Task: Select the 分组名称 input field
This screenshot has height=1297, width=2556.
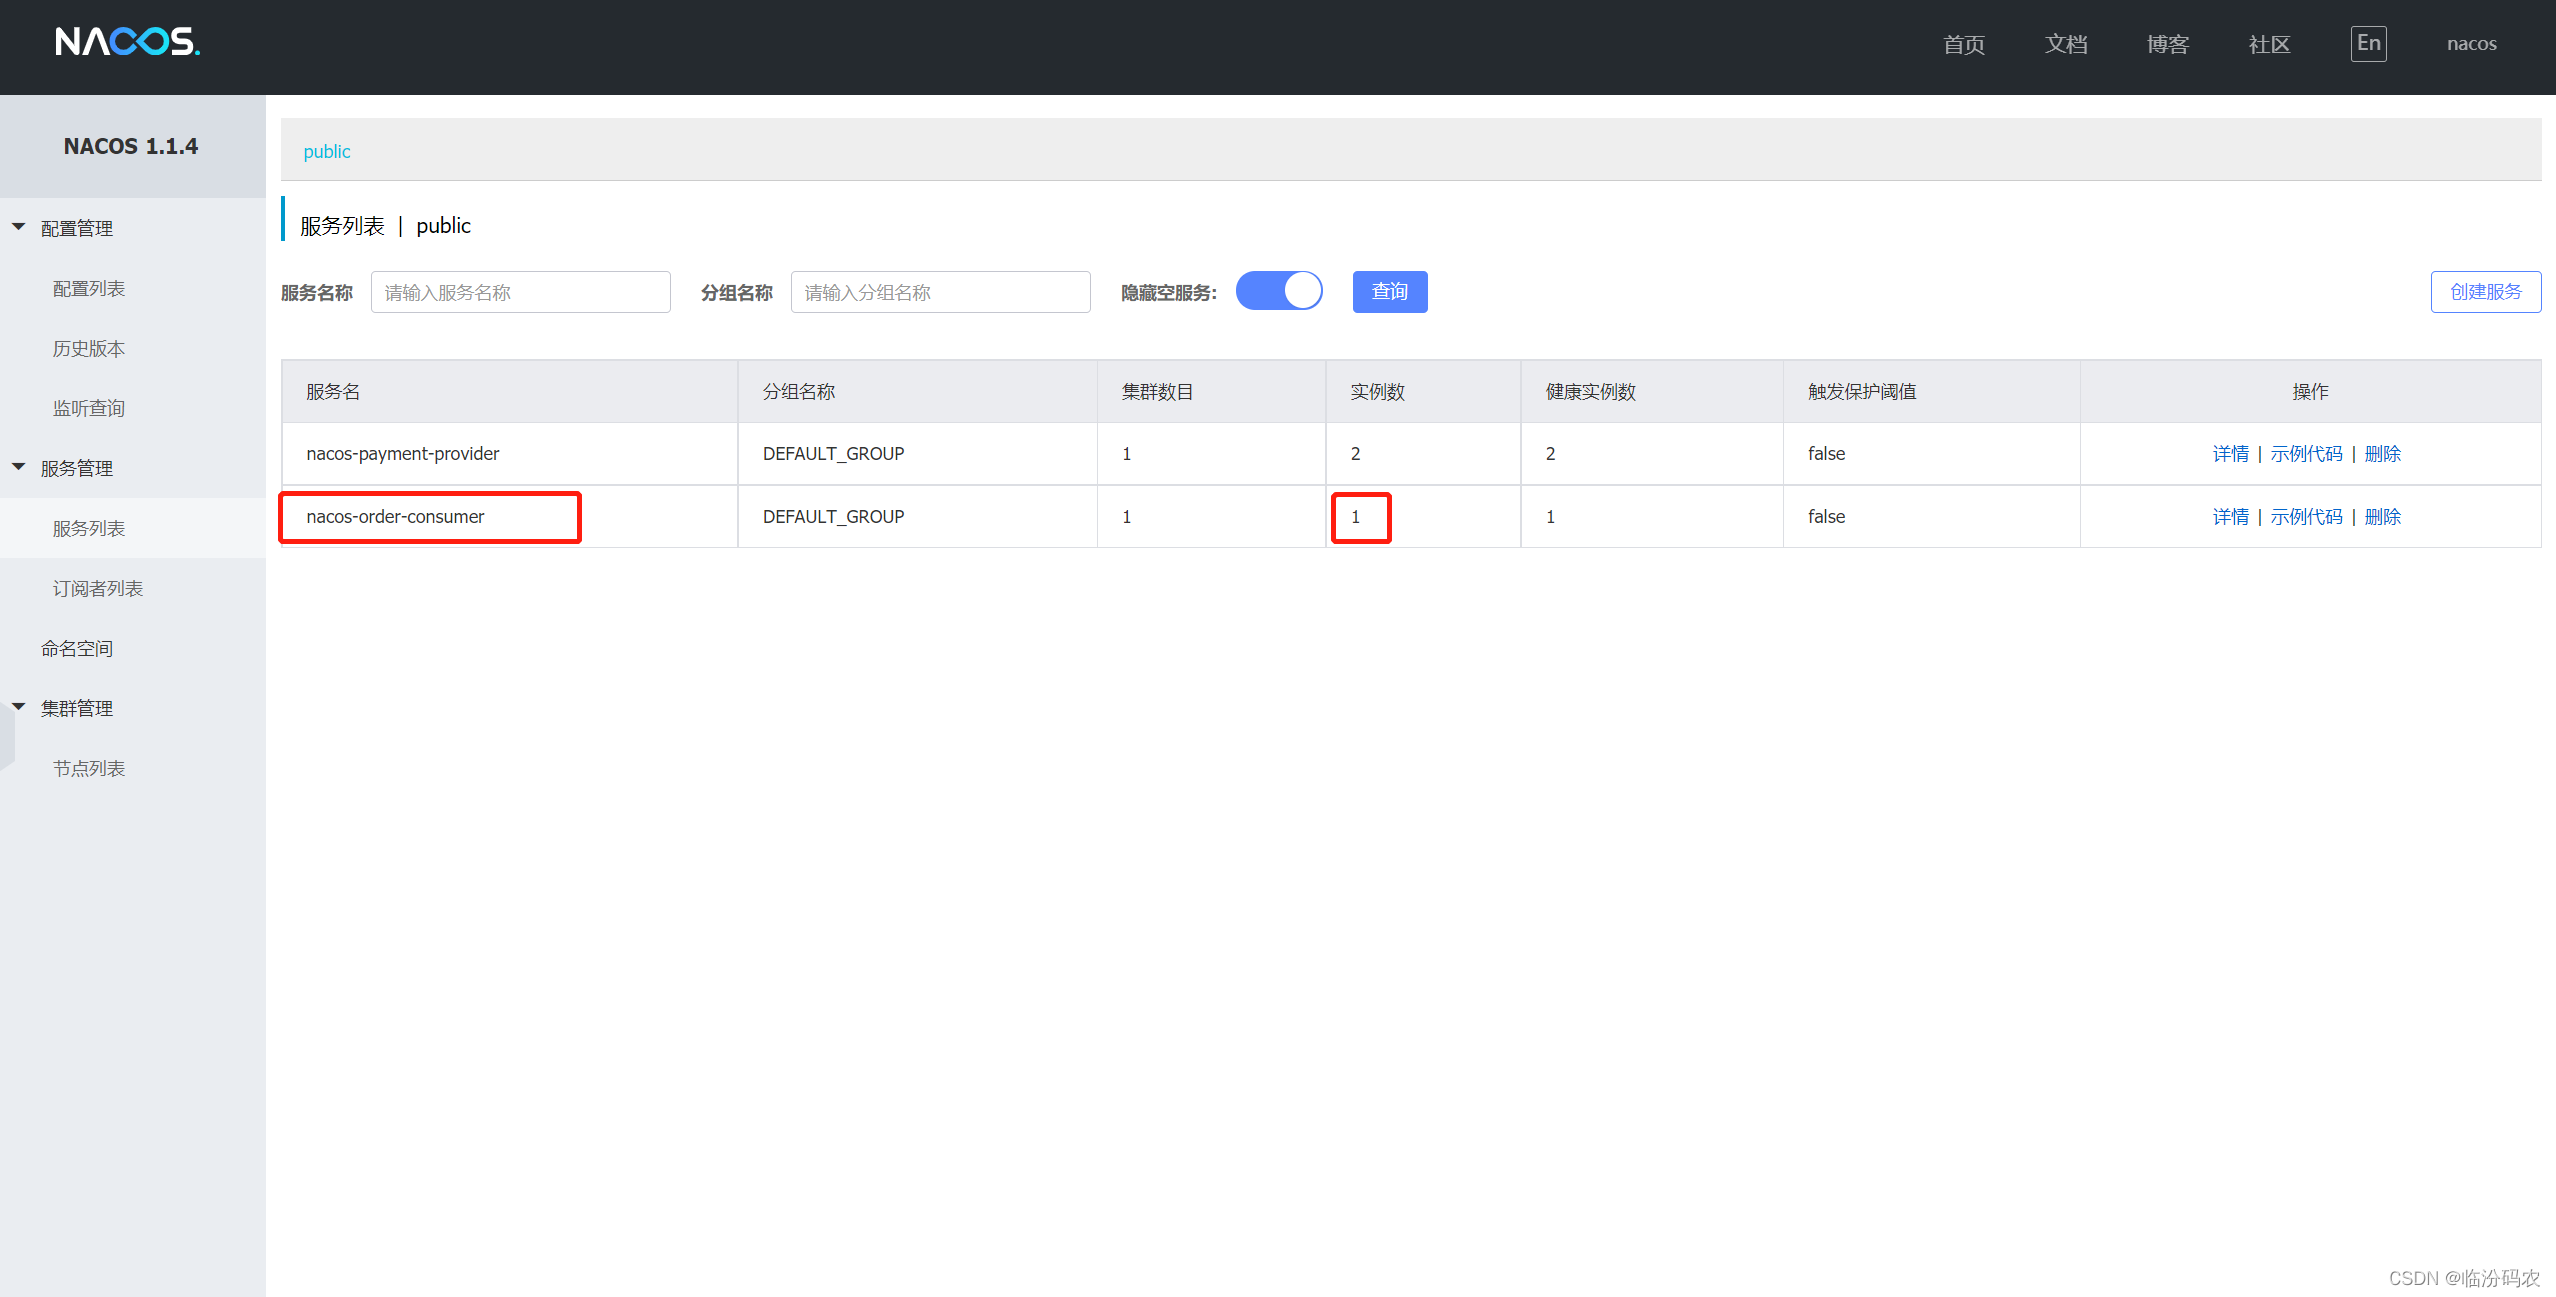Action: point(939,291)
